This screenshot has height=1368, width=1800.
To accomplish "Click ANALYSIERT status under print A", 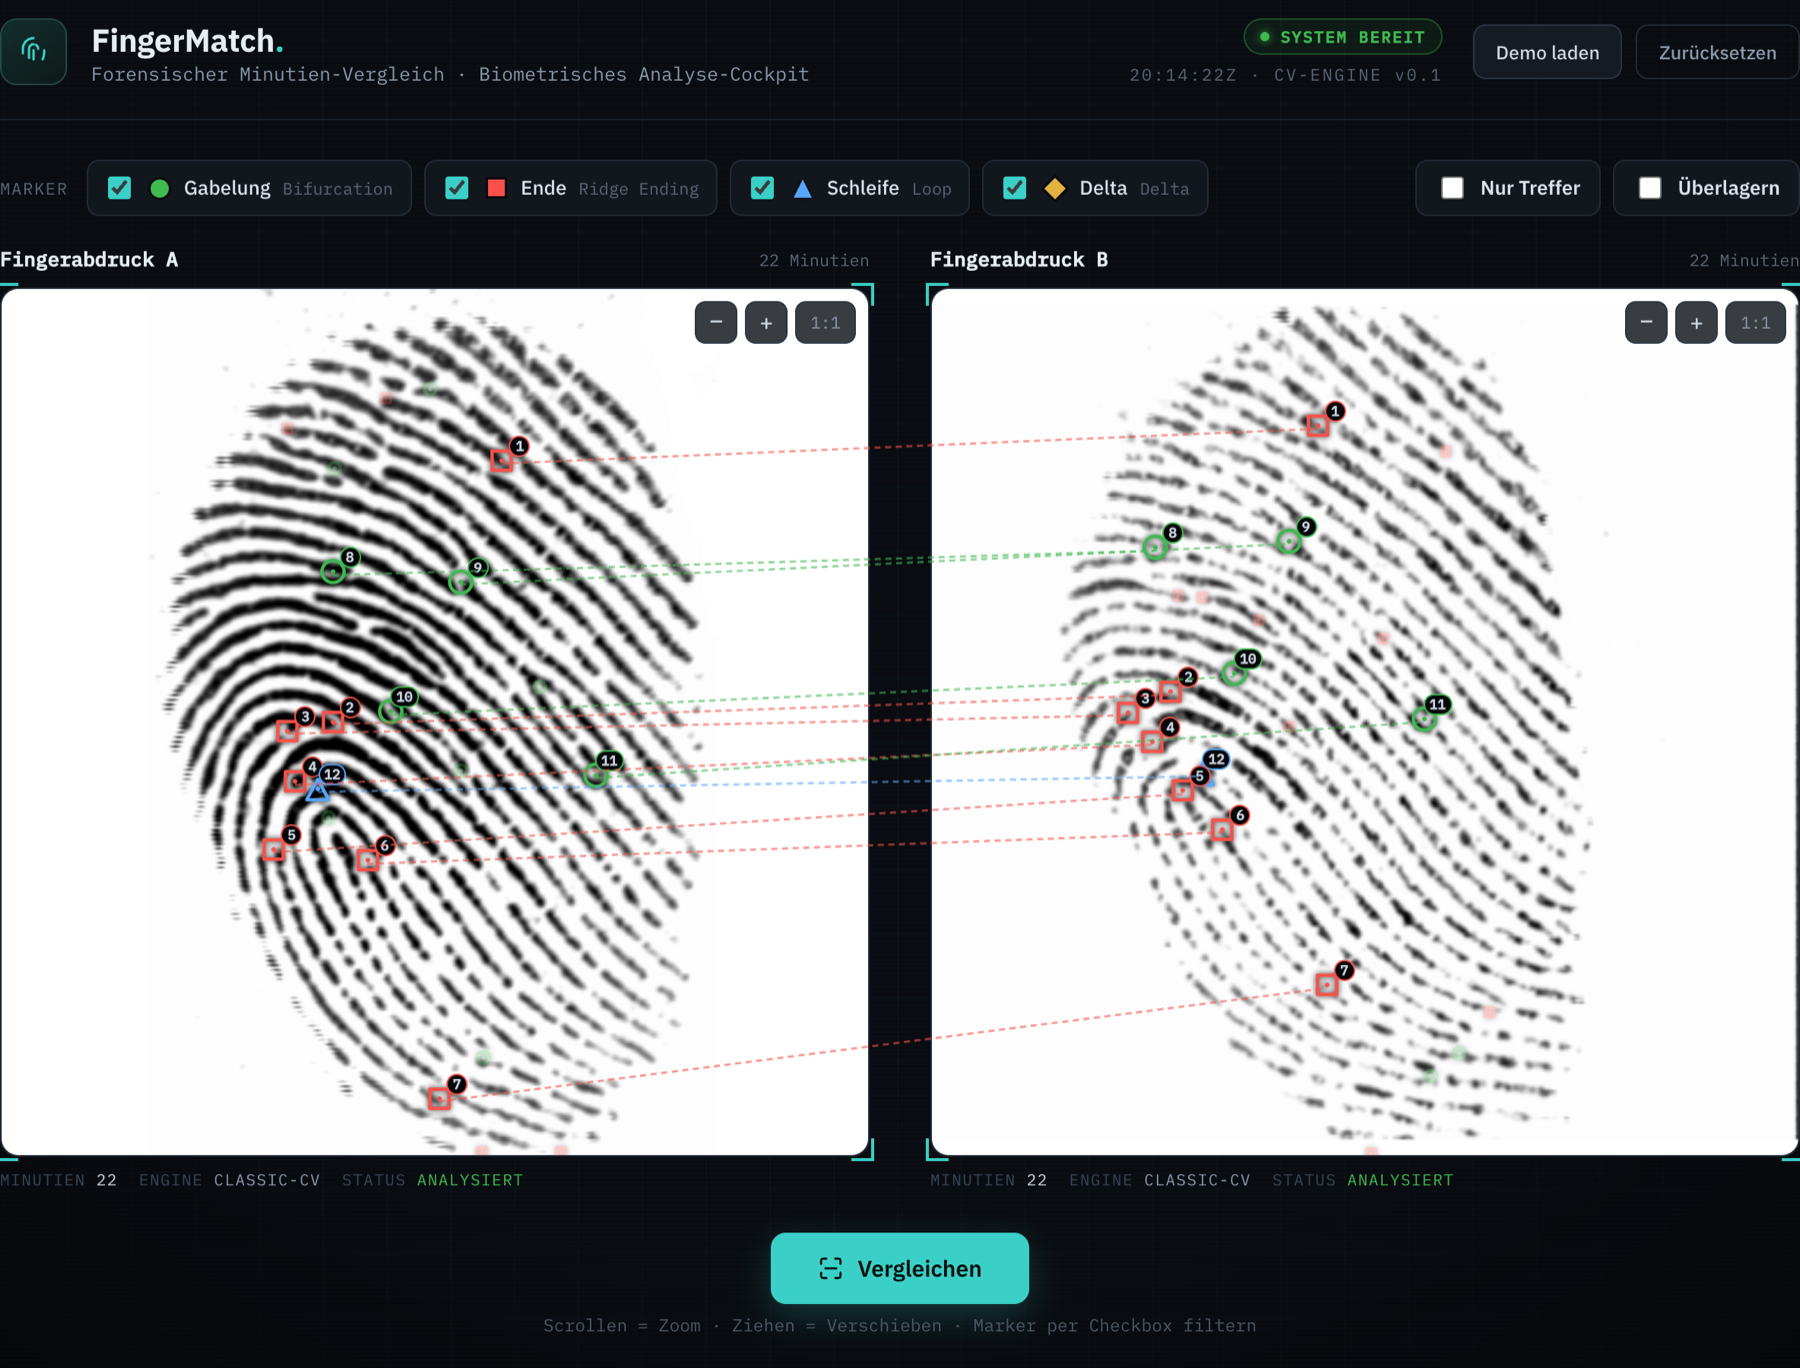I will [470, 1180].
